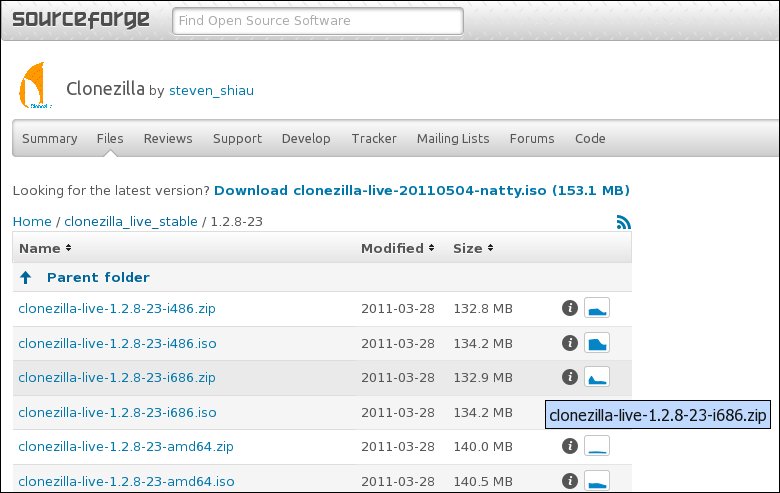Show info for clonezilla-live-1.2.8-23-i686.zip
780x493 pixels.
click(x=570, y=377)
